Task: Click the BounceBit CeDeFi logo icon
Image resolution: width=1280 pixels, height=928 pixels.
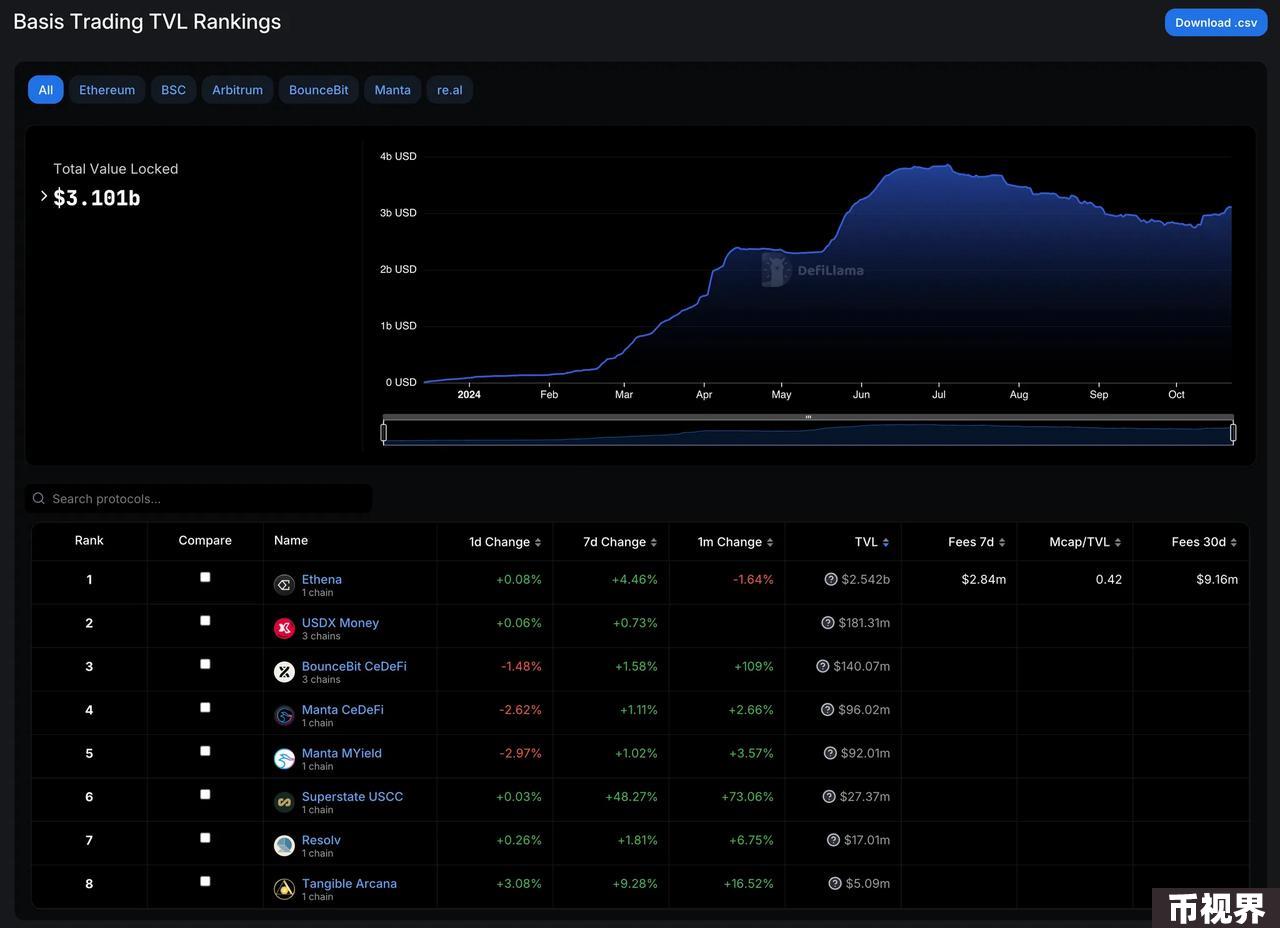Action: (x=284, y=672)
